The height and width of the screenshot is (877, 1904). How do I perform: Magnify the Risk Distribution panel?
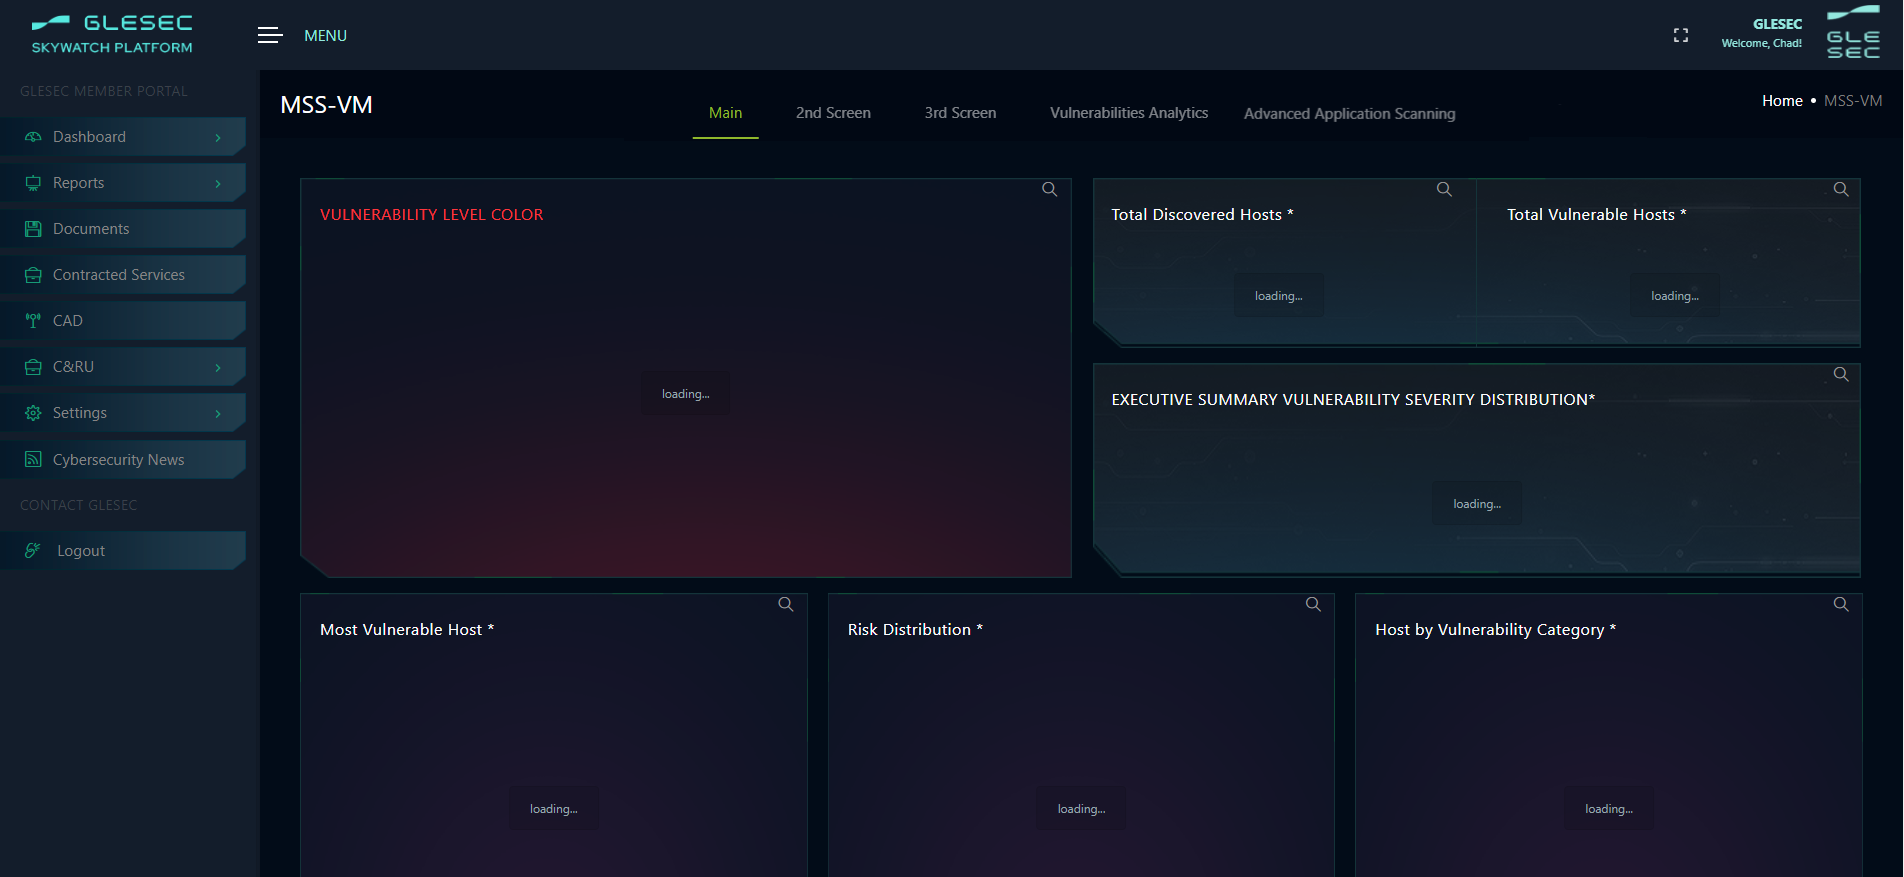coord(1313,604)
